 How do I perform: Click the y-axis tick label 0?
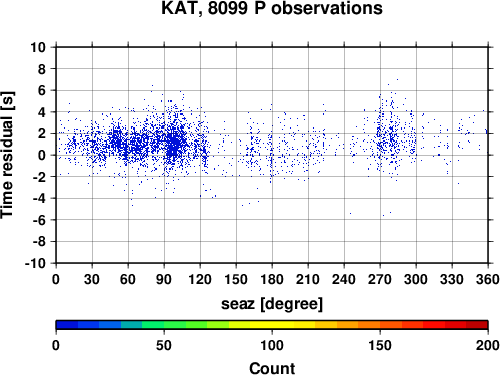point(41,155)
